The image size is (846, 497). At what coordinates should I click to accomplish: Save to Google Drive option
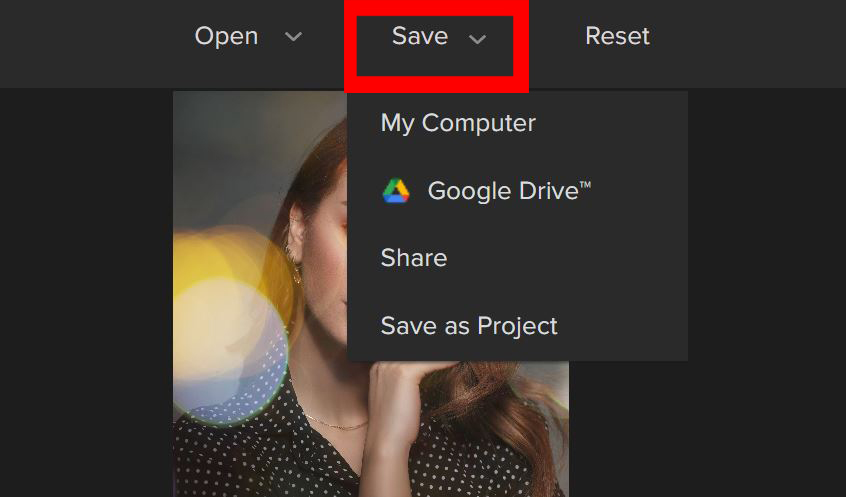(x=517, y=191)
